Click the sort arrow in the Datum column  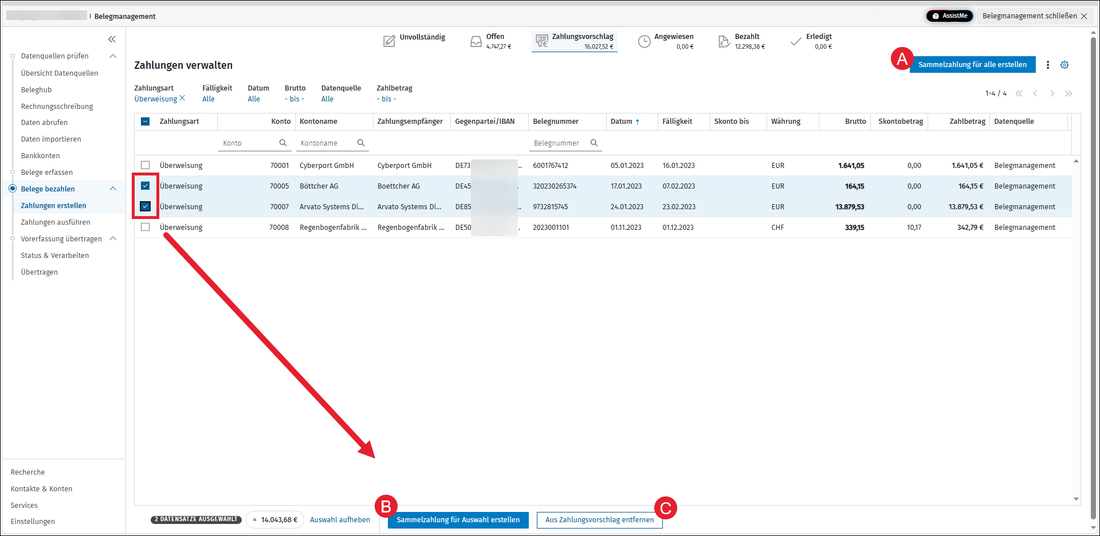tap(638, 121)
